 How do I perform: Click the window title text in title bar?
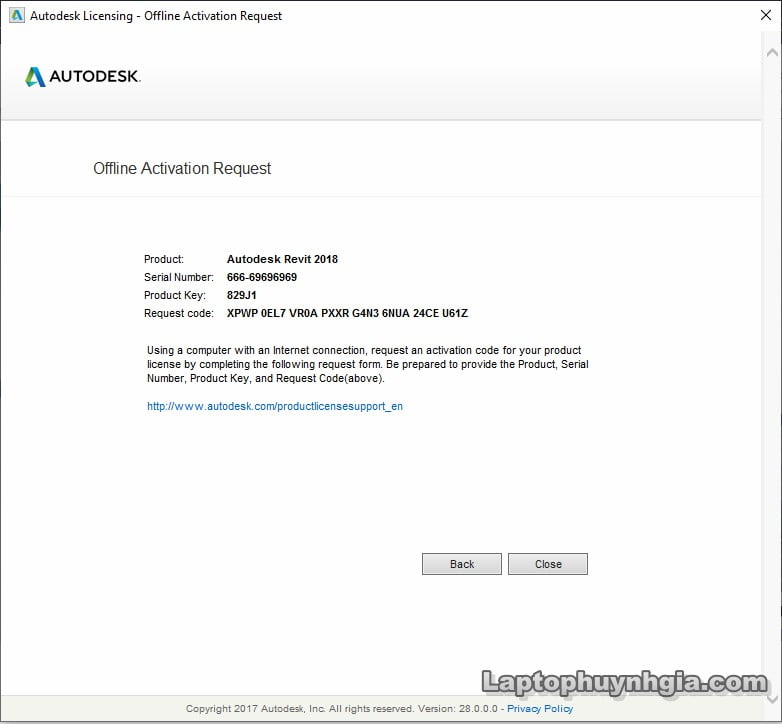pyautogui.click(x=156, y=16)
